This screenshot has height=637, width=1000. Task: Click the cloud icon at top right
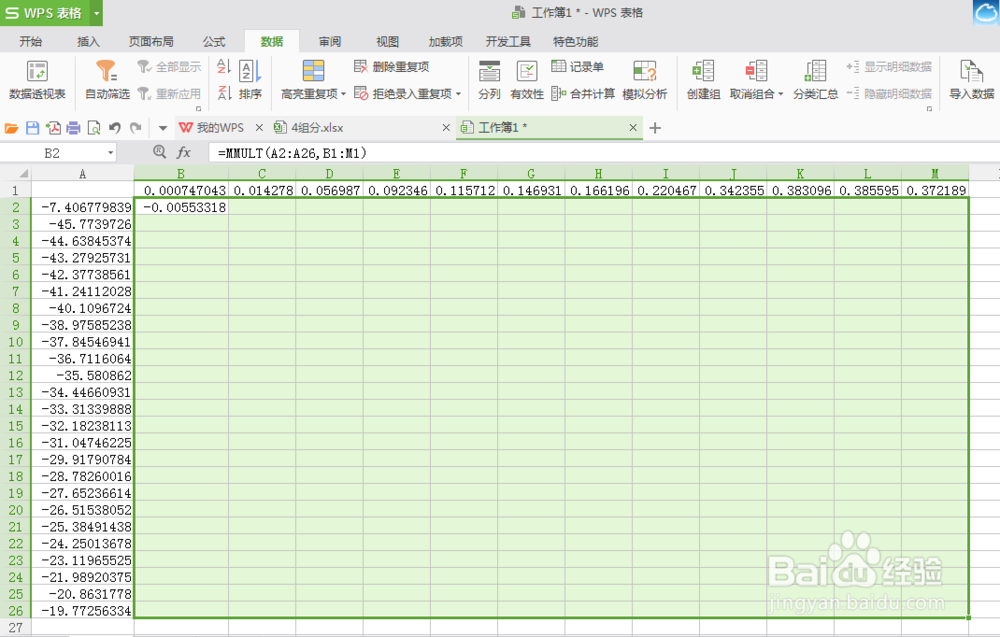tap(986, 13)
